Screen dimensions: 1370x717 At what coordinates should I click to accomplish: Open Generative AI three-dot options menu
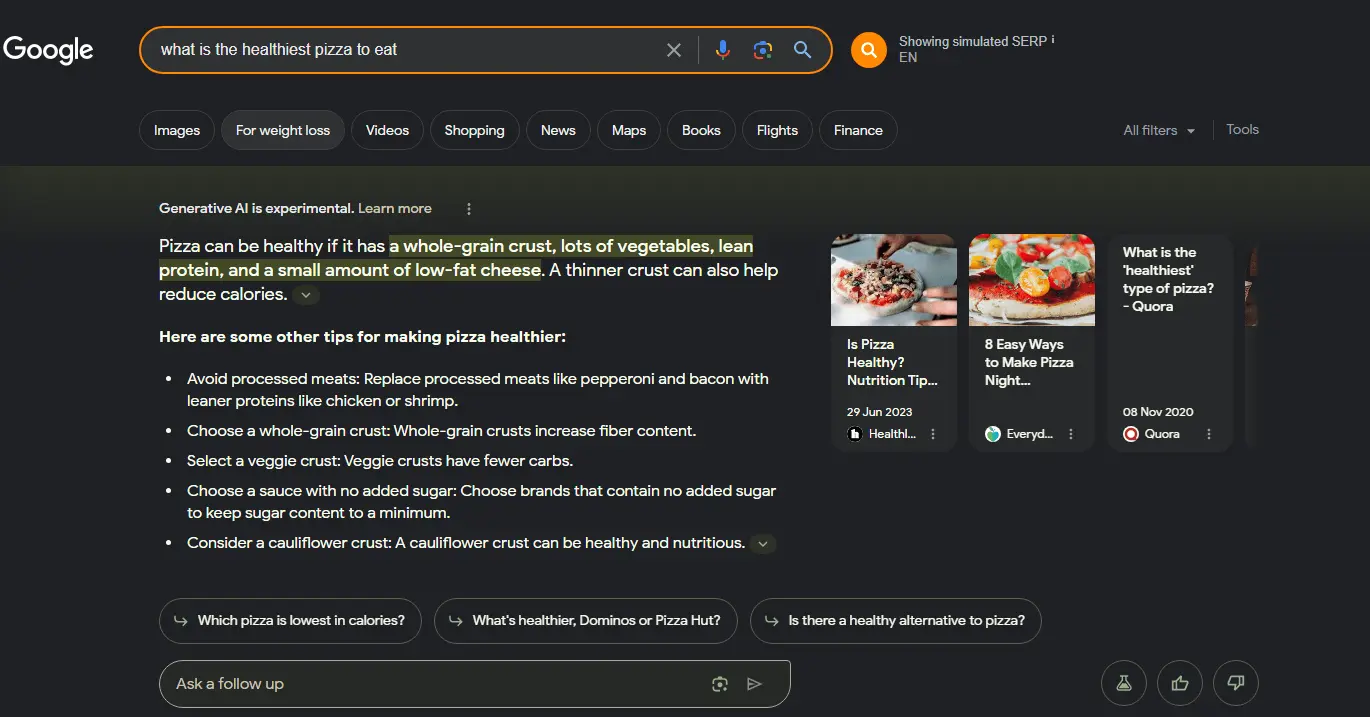469,209
